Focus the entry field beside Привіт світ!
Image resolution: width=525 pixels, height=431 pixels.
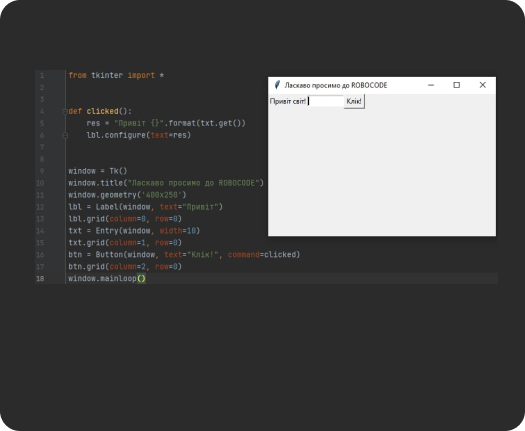pyautogui.click(x=326, y=101)
